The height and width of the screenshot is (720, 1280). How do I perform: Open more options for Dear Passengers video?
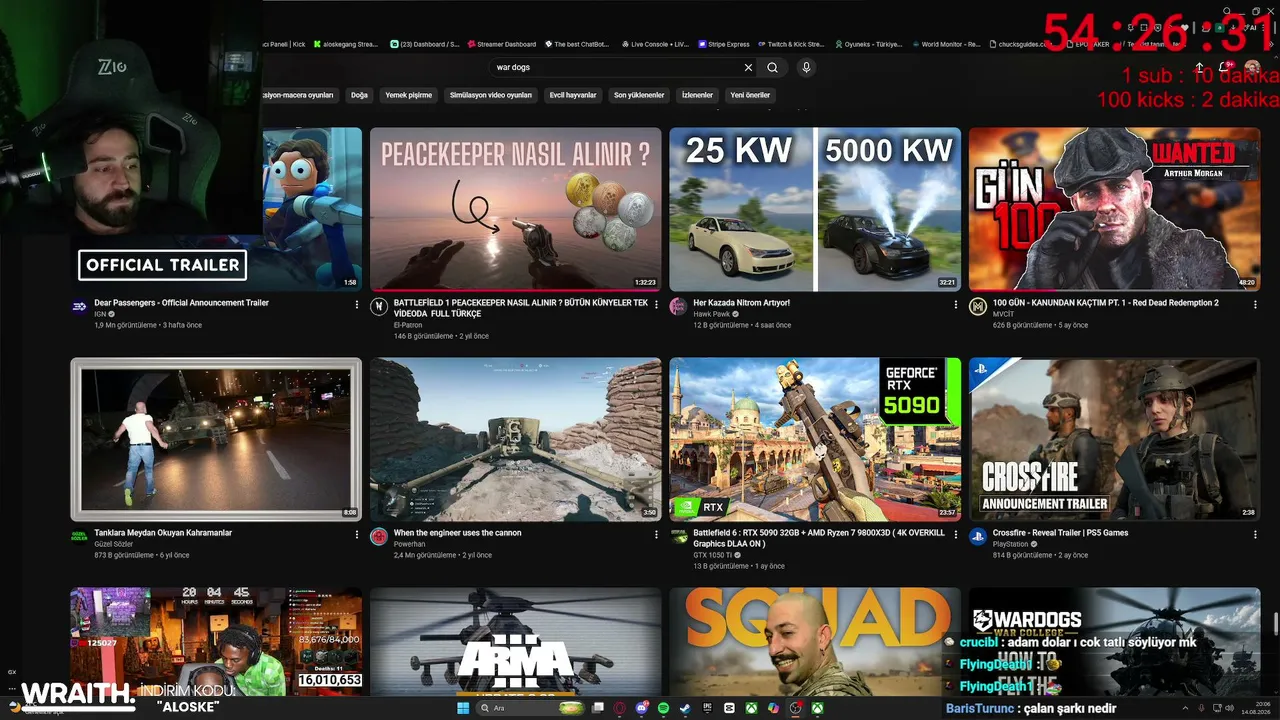coord(357,304)
